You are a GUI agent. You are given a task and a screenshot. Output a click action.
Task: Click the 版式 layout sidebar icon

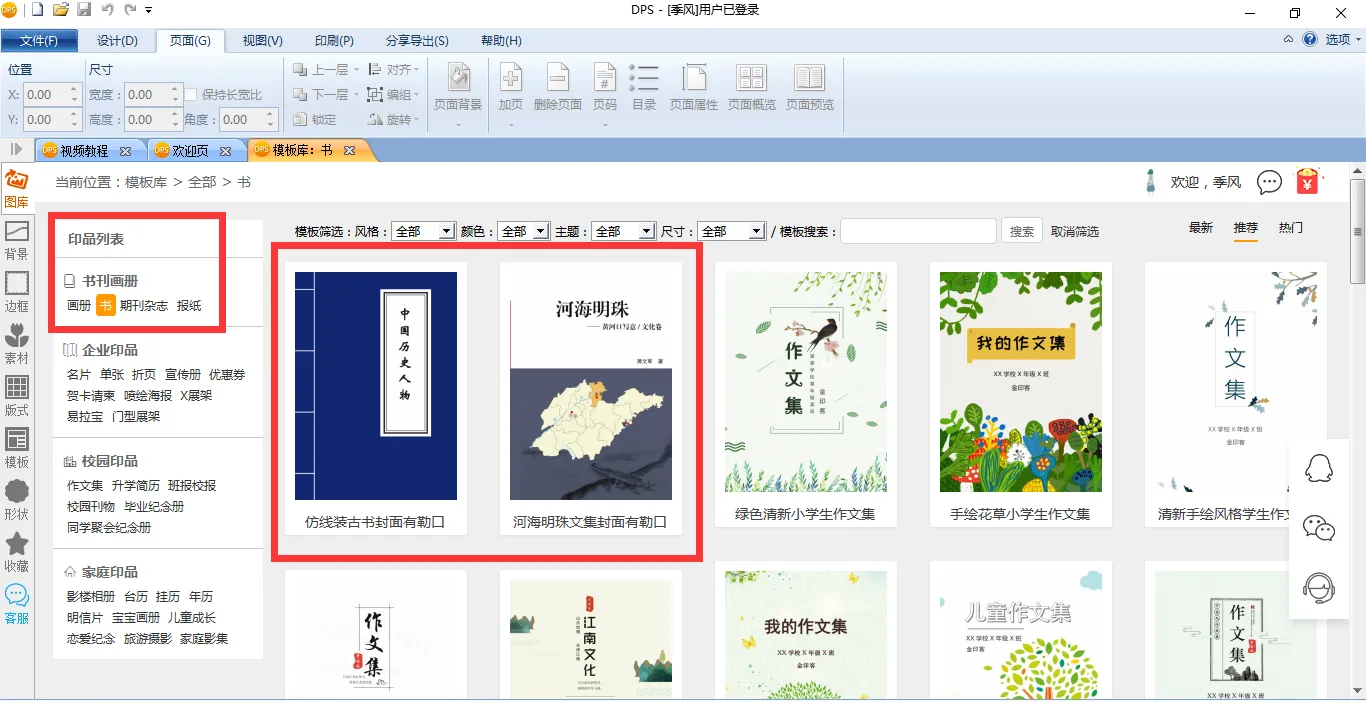click(17, 395)
